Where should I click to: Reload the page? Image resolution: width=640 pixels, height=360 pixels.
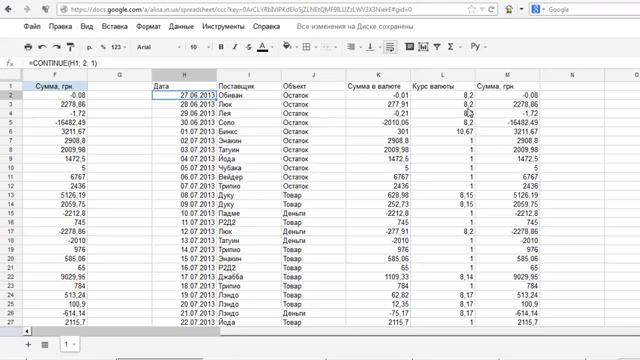pyautogui.click(x=491, y=9)
